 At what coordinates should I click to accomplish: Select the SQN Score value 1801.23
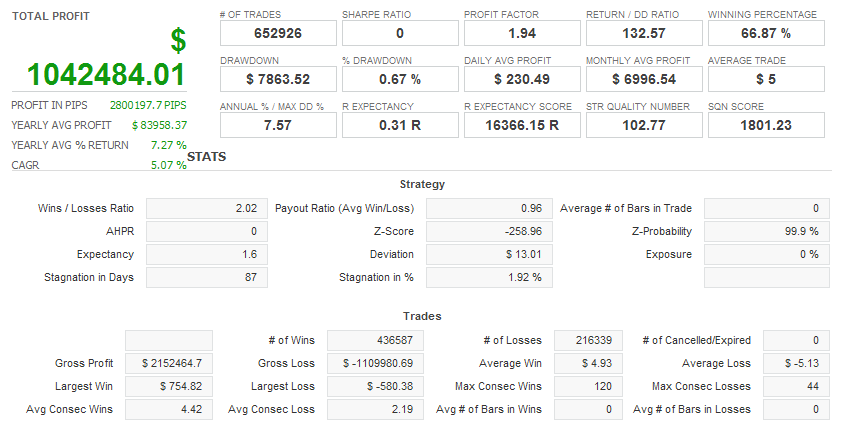coord(766,125)
